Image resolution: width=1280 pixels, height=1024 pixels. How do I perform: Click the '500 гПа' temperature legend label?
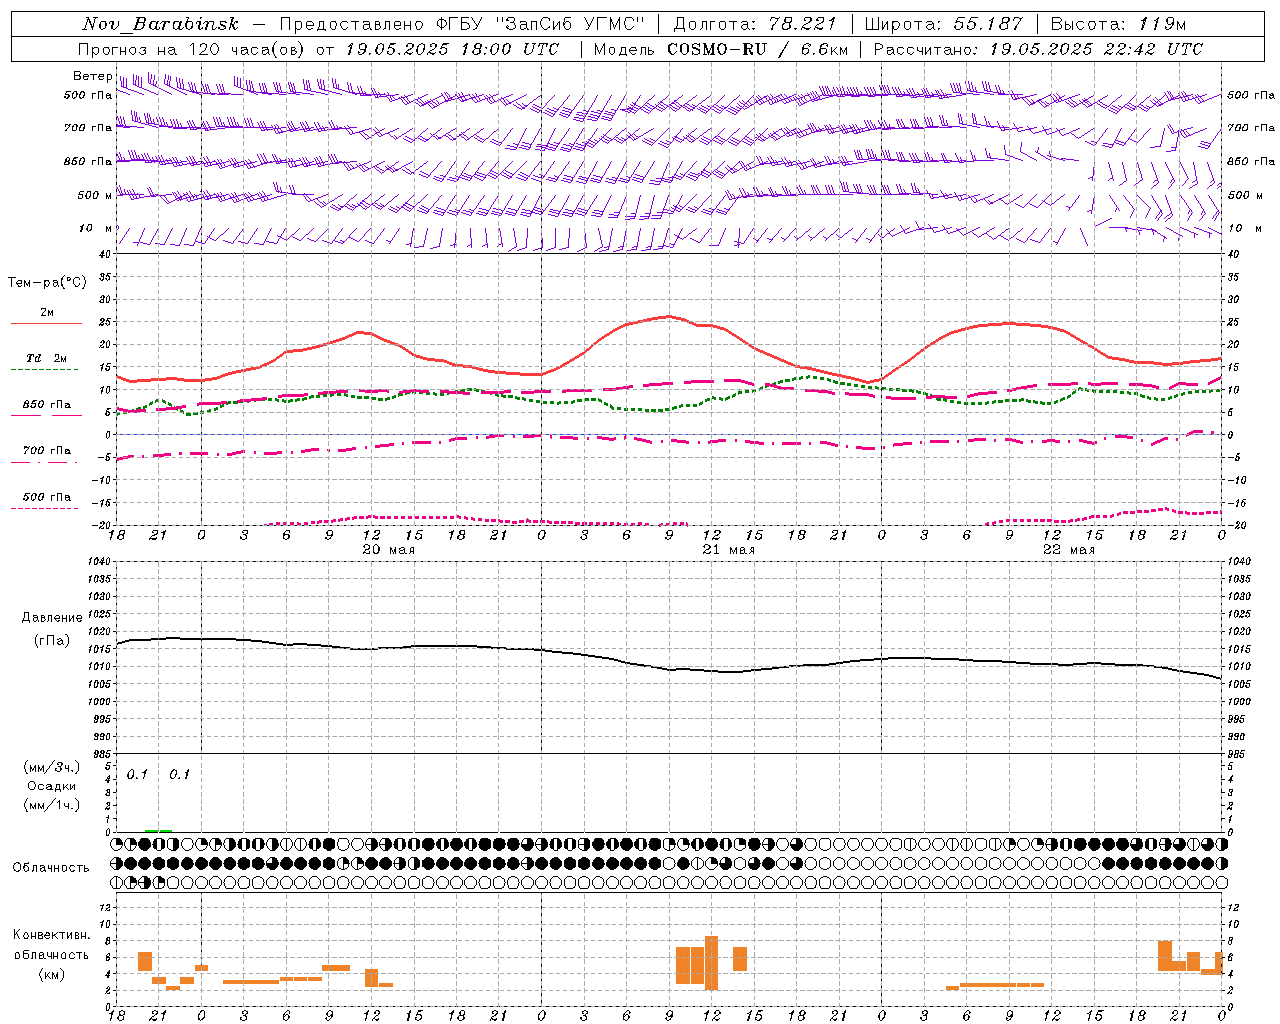coord(47,496)
